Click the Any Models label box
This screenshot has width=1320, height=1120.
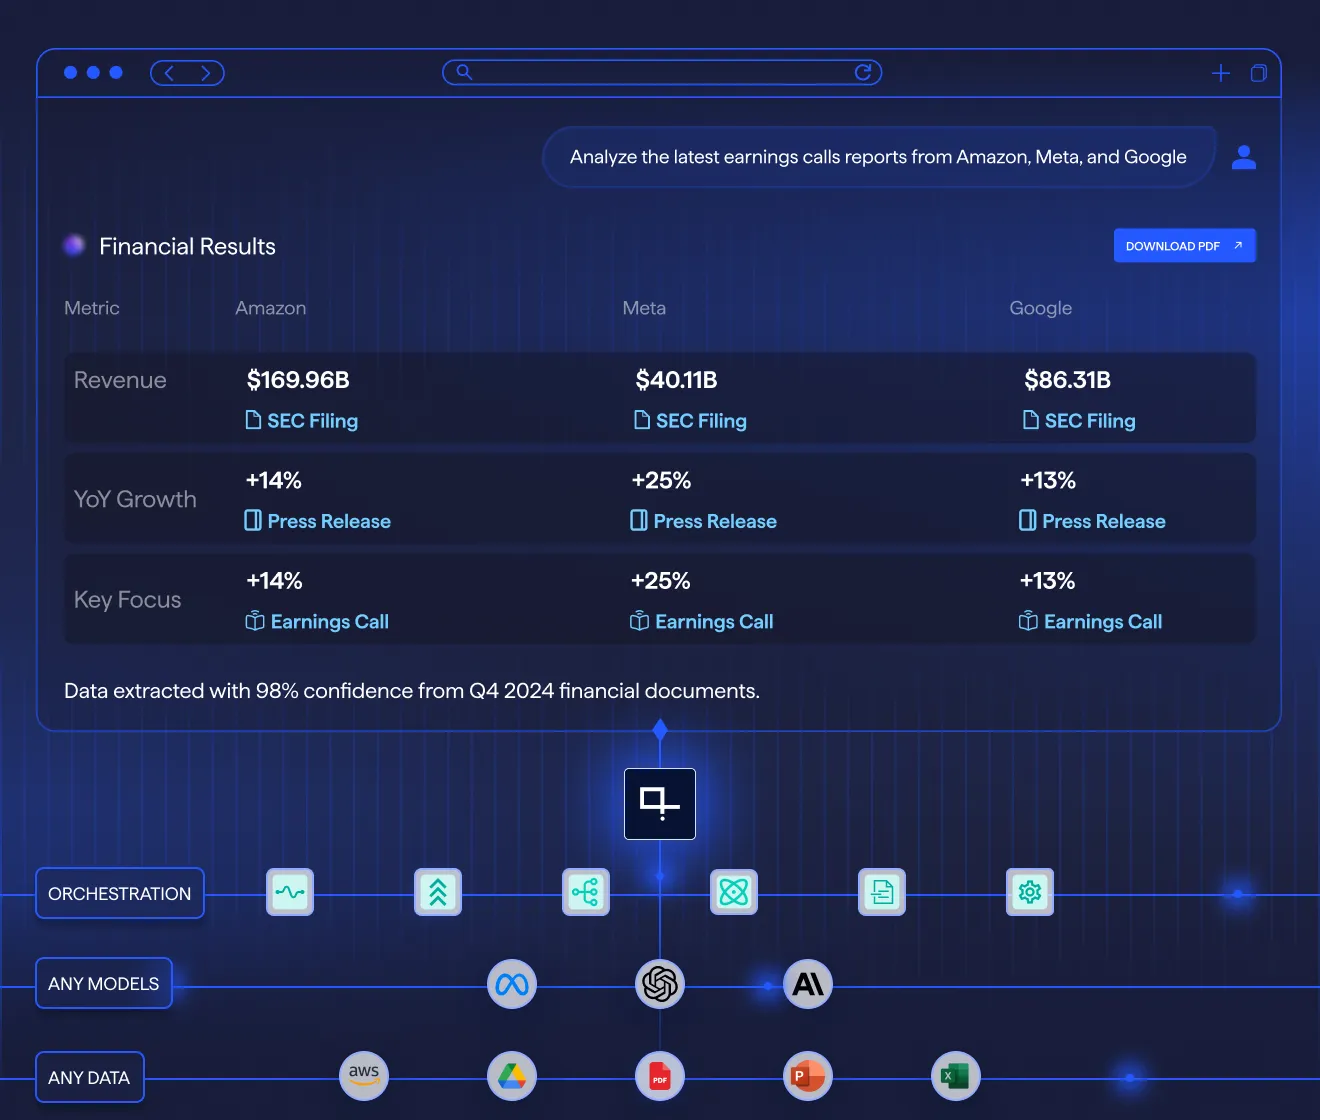pos(104,983)
